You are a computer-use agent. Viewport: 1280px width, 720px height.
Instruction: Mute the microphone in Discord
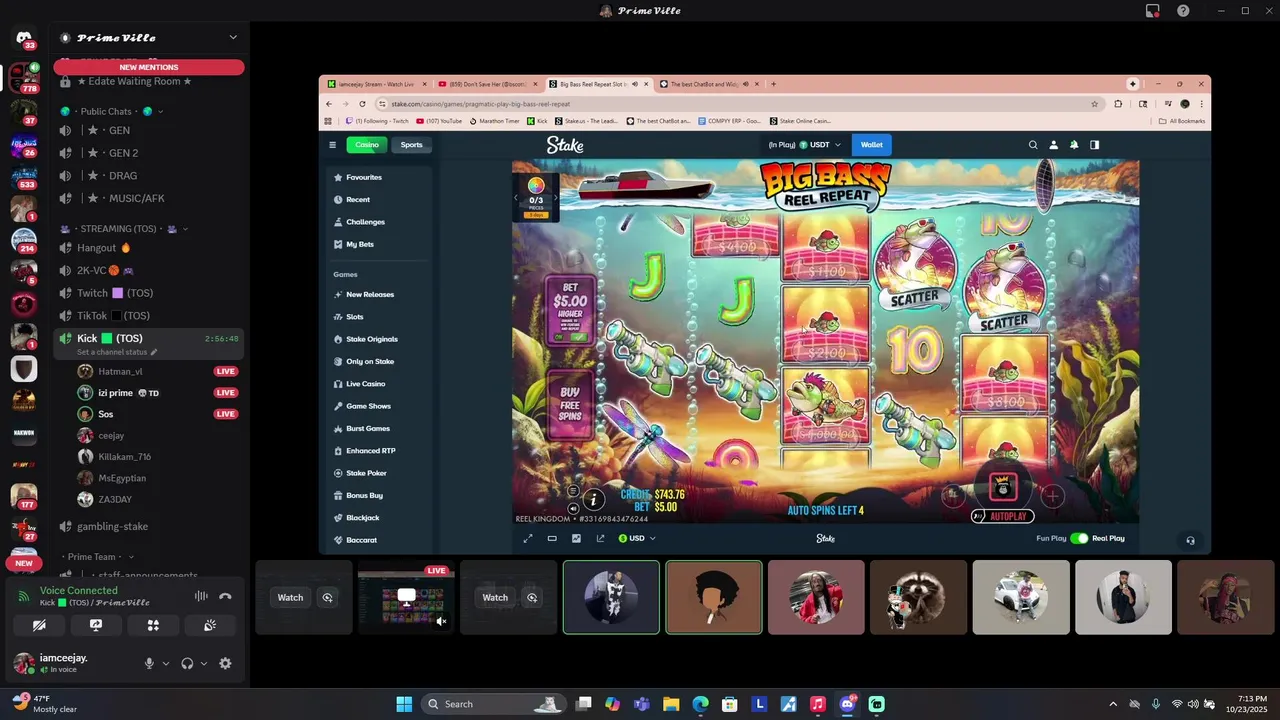(149, 663)
